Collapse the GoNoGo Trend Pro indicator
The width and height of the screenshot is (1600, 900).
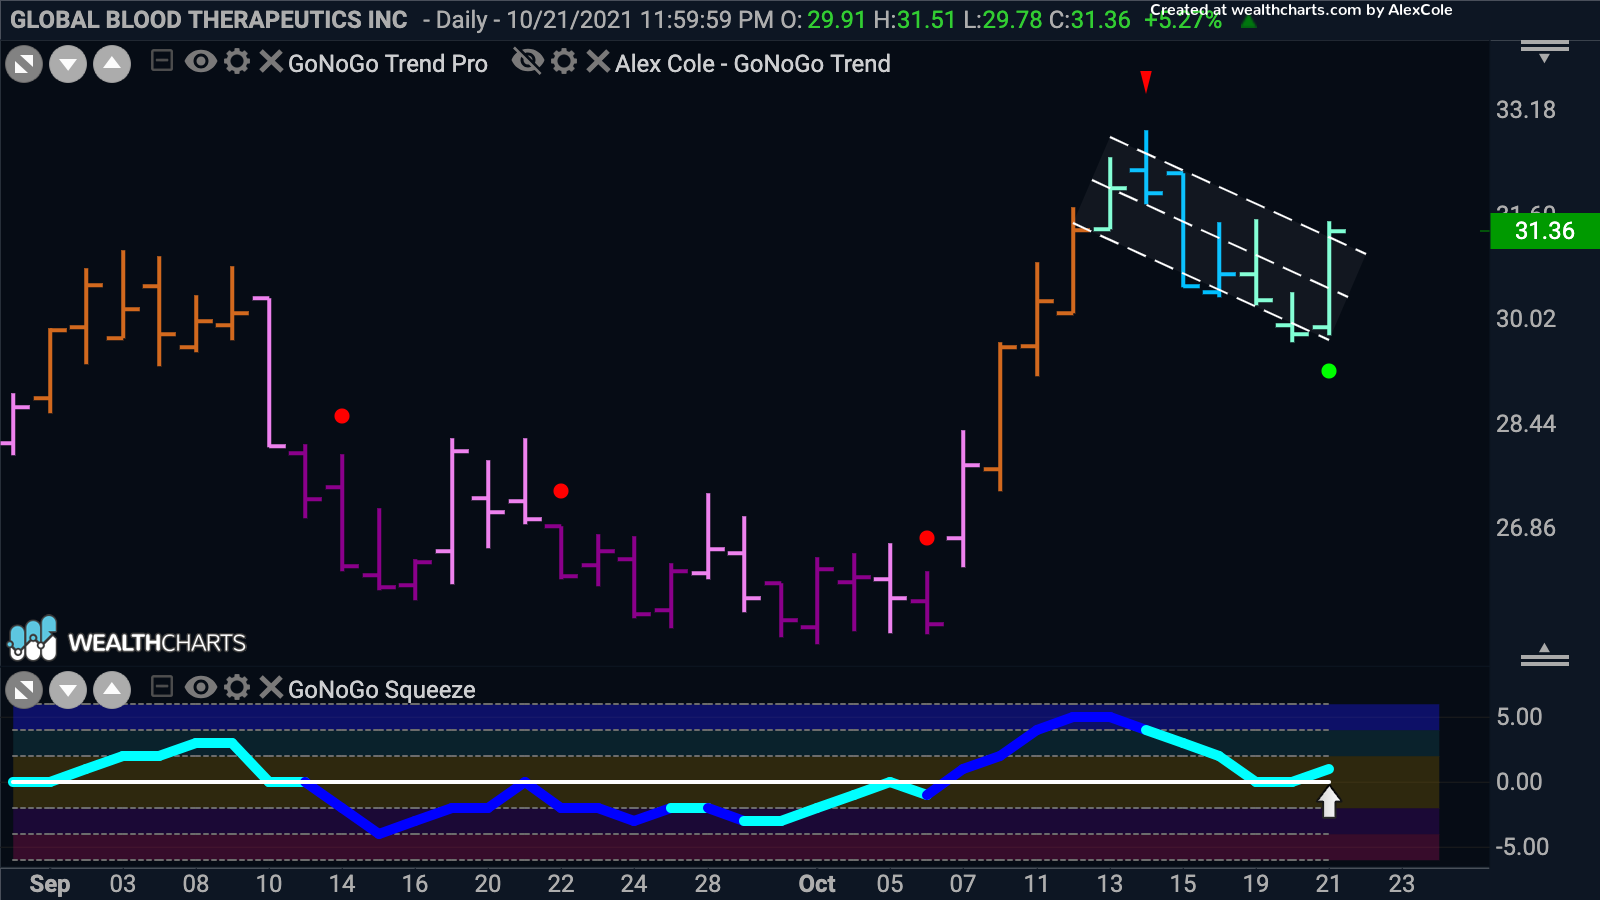click(161, 62)
